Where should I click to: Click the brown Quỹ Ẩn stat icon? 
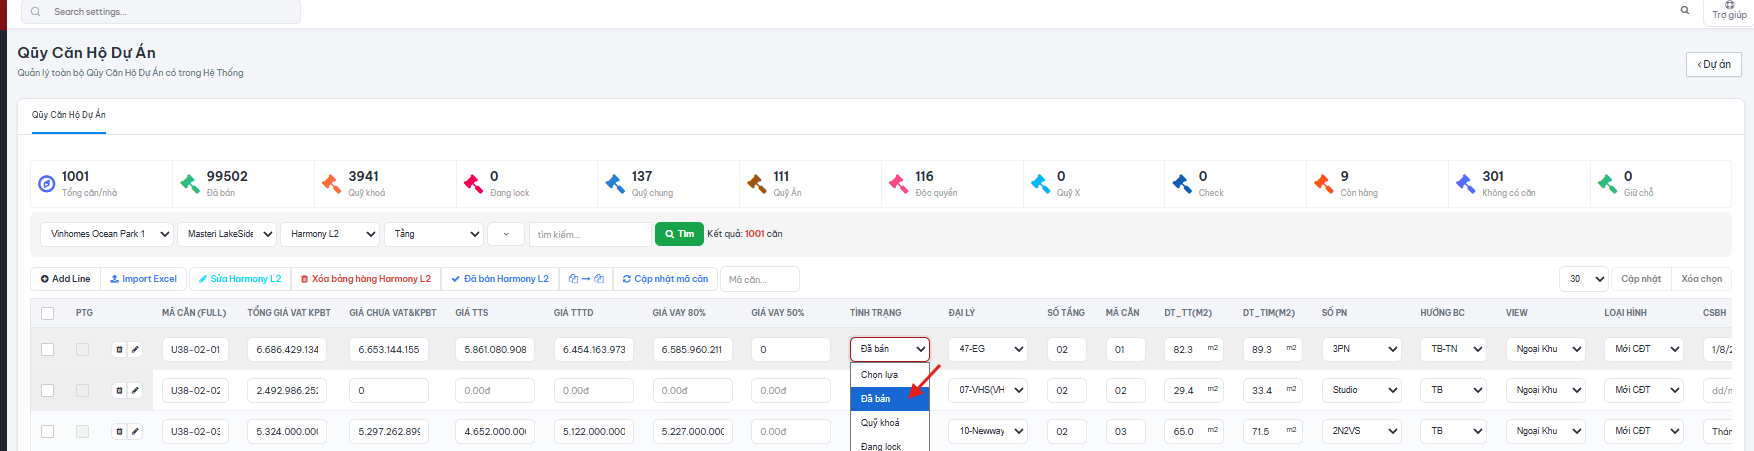pos(757,184)
